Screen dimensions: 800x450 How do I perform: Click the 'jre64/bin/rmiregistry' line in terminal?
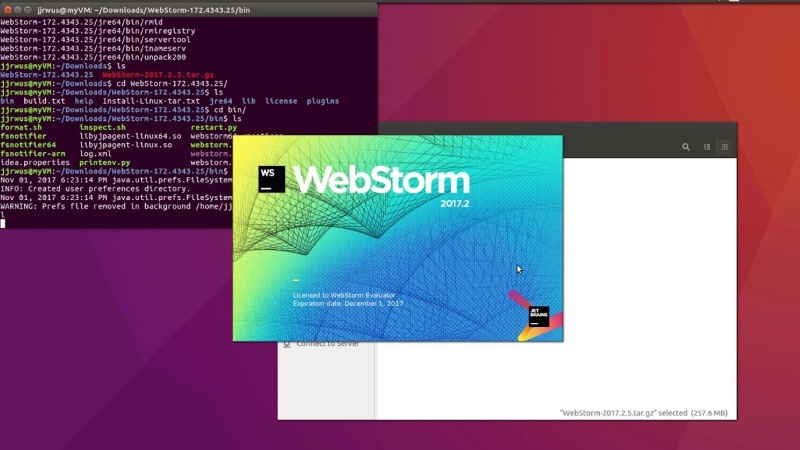97,31
